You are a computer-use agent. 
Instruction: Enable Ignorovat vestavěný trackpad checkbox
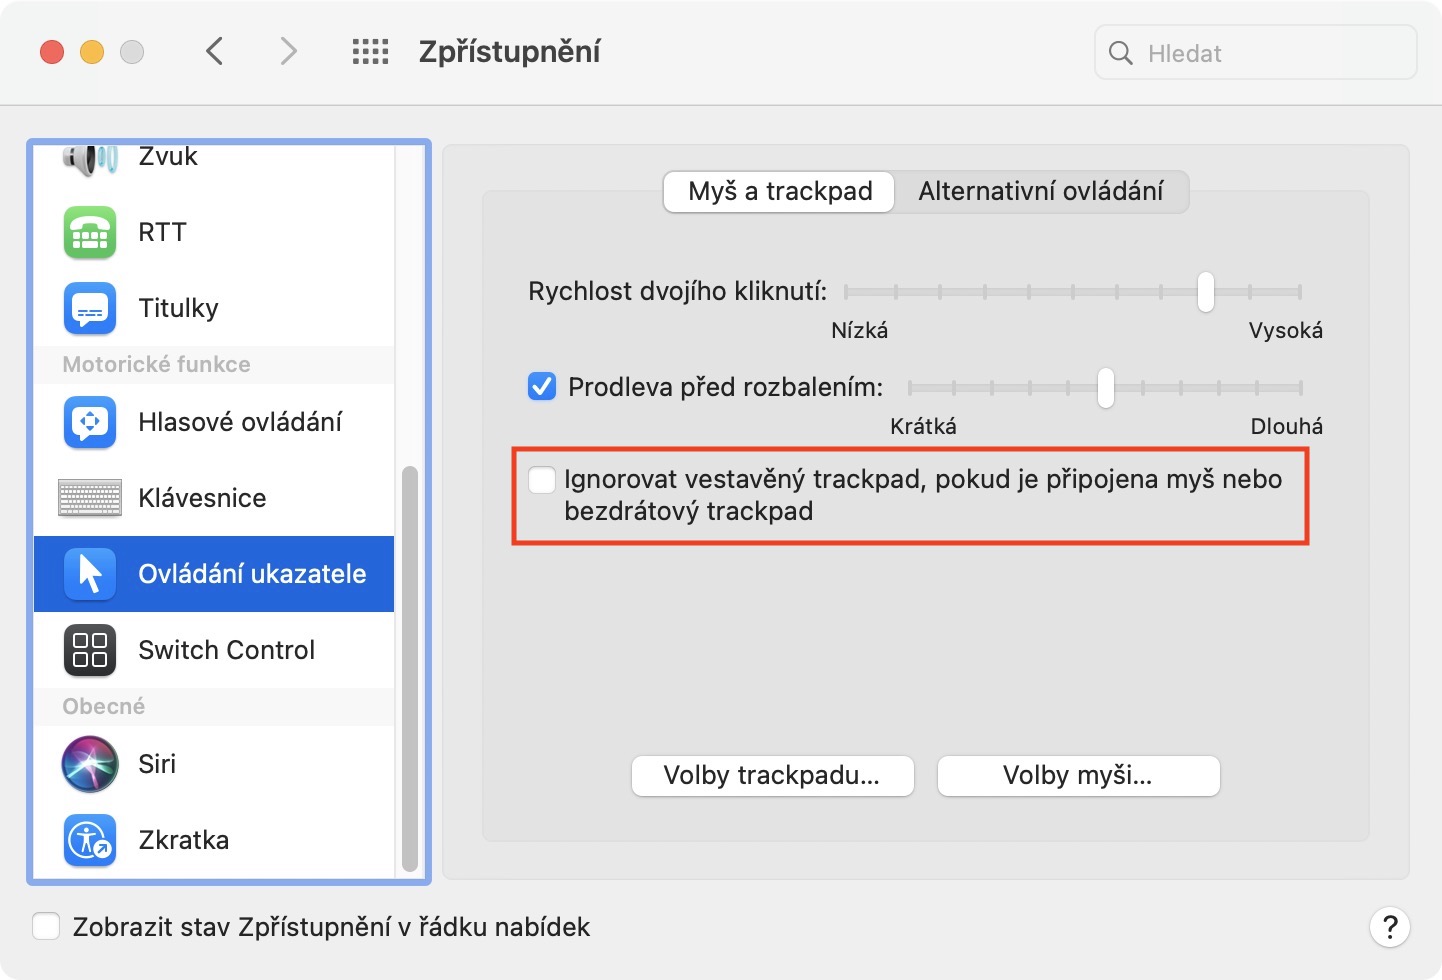[x=542, y=480]
